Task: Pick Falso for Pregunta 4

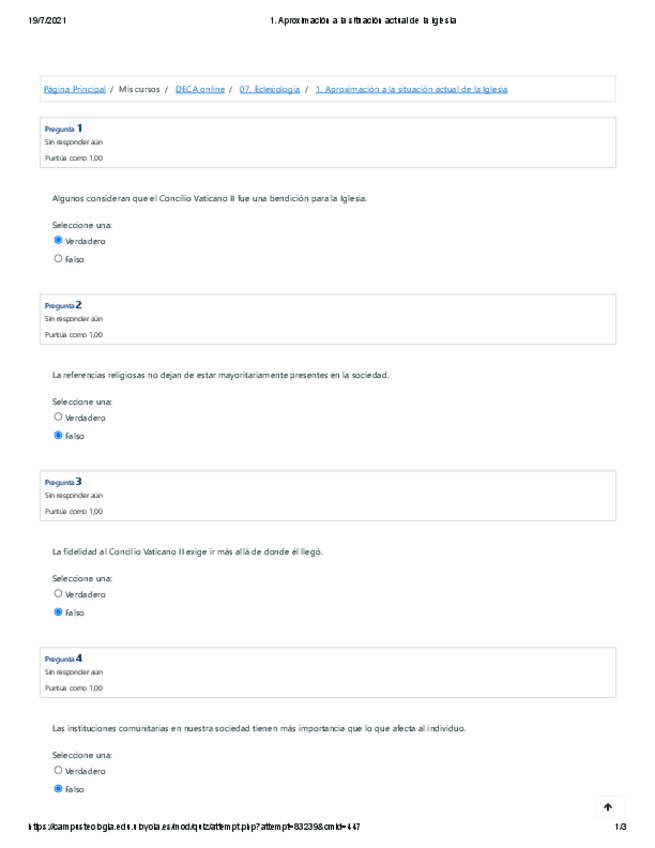Action: 58,789
